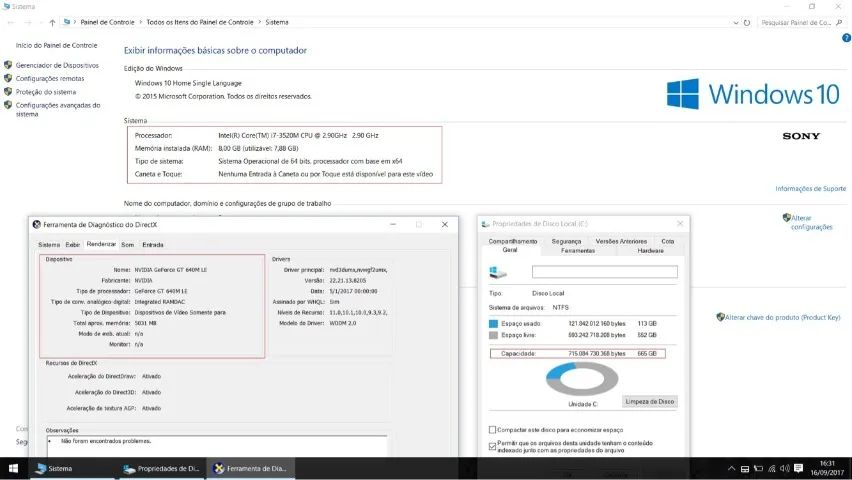Close the DirectX diagnostic window

pyautogui.click(x=444, y=224)
